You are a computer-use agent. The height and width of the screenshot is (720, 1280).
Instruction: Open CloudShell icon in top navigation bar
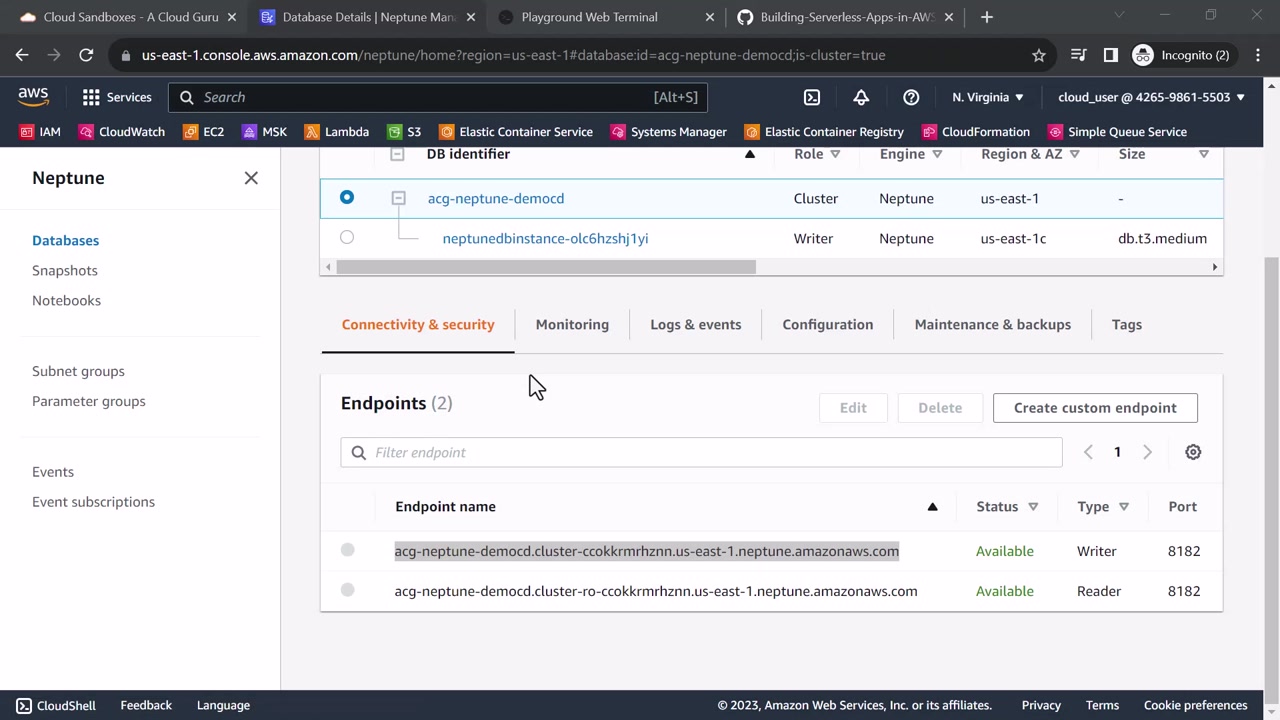point(812,97)
